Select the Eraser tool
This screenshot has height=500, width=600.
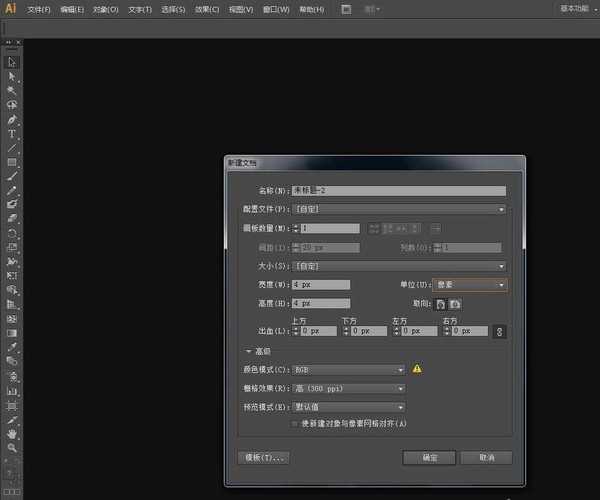pos(12,218)
